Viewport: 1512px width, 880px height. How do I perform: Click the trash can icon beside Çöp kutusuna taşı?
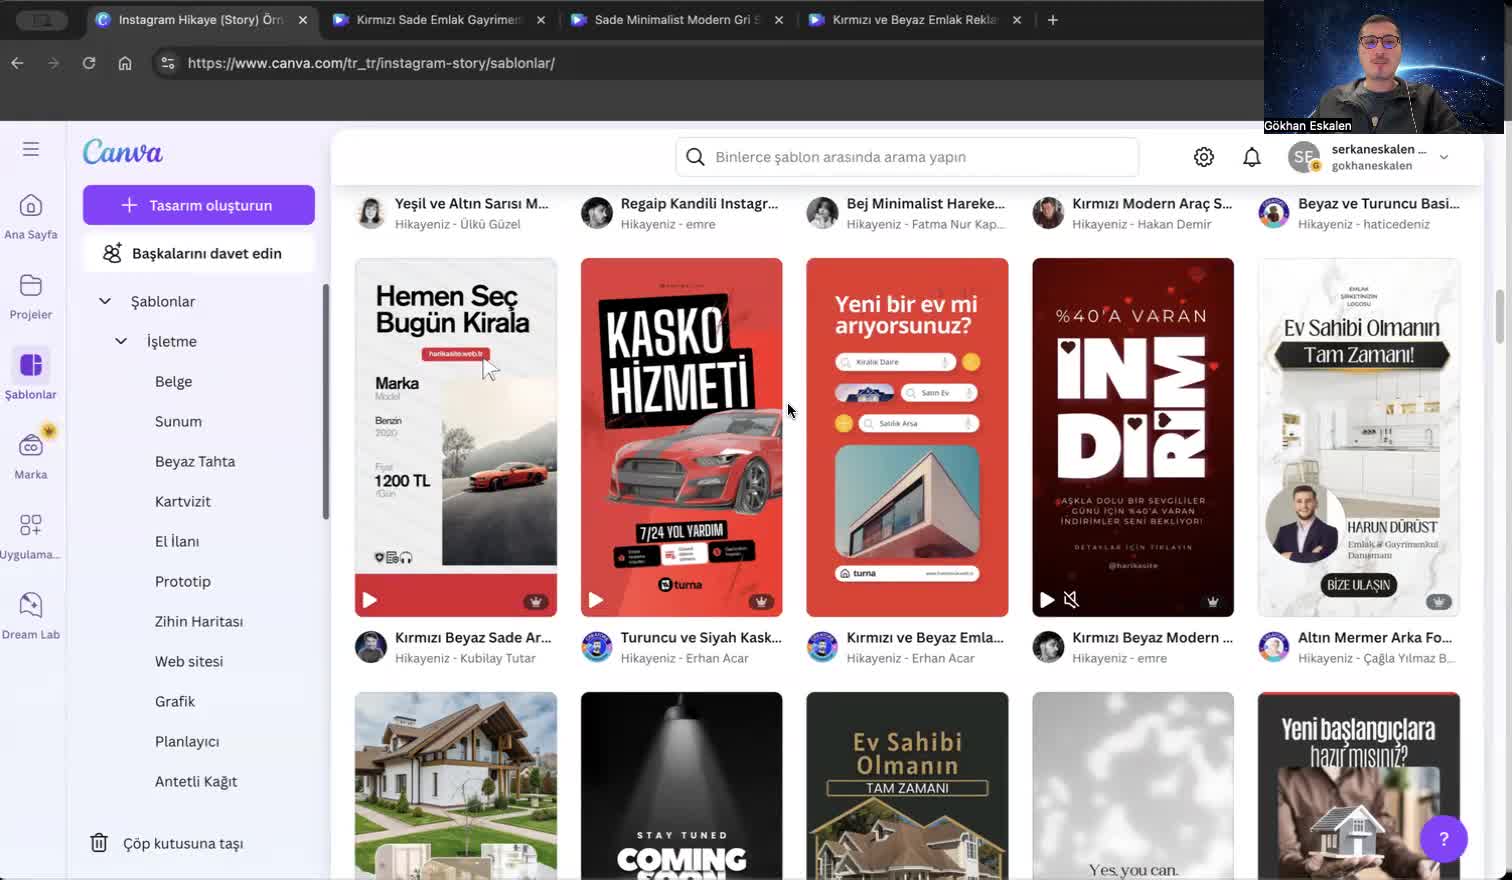click(99, 843)
